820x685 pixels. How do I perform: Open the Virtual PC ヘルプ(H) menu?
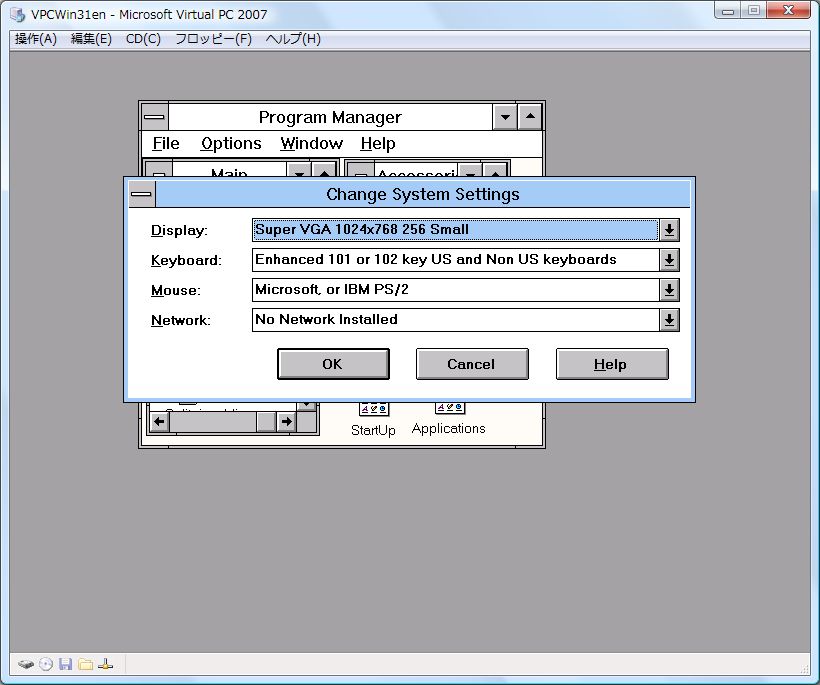(293, 39)
